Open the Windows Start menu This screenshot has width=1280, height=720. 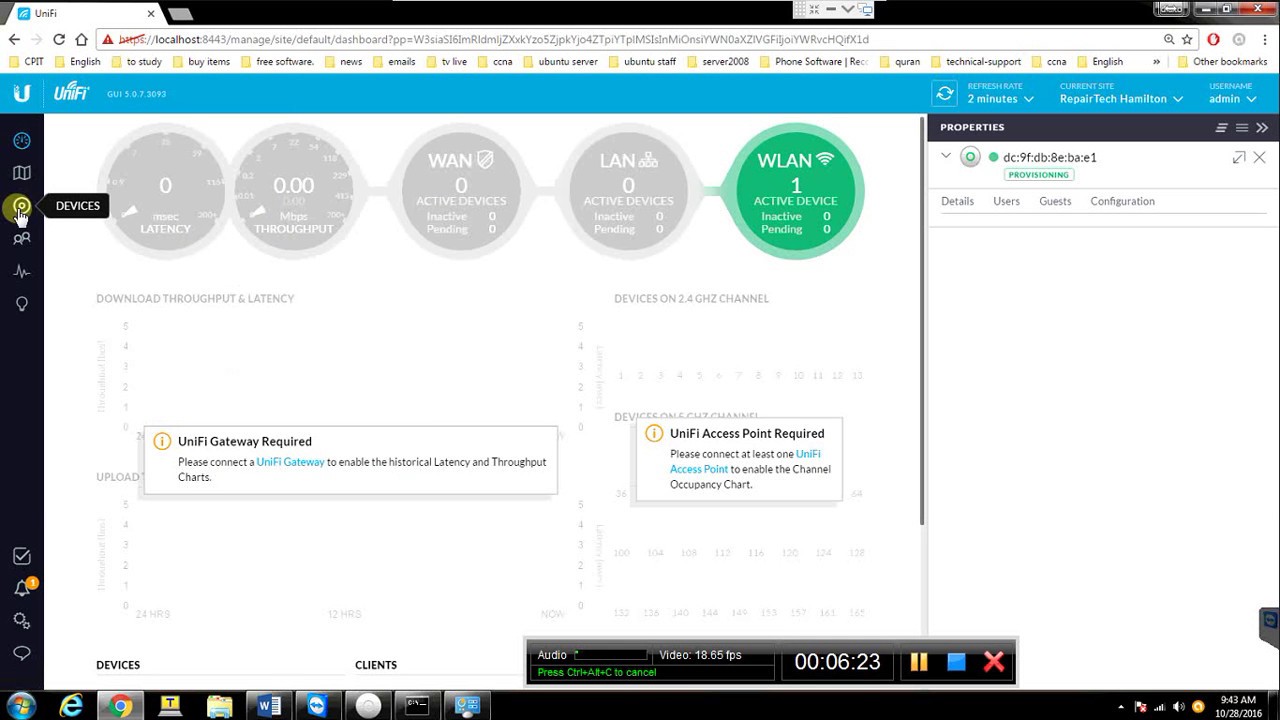[x=21, y=706]
